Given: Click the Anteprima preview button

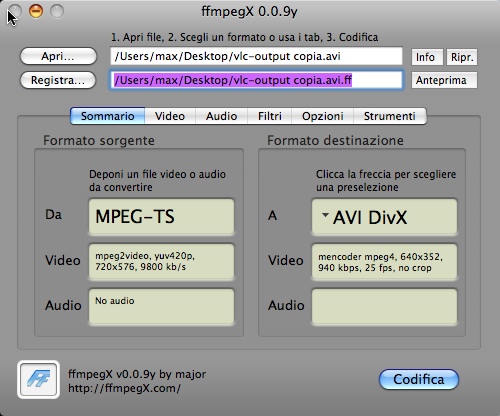Looking at the screenshot, I should (444, 80).
